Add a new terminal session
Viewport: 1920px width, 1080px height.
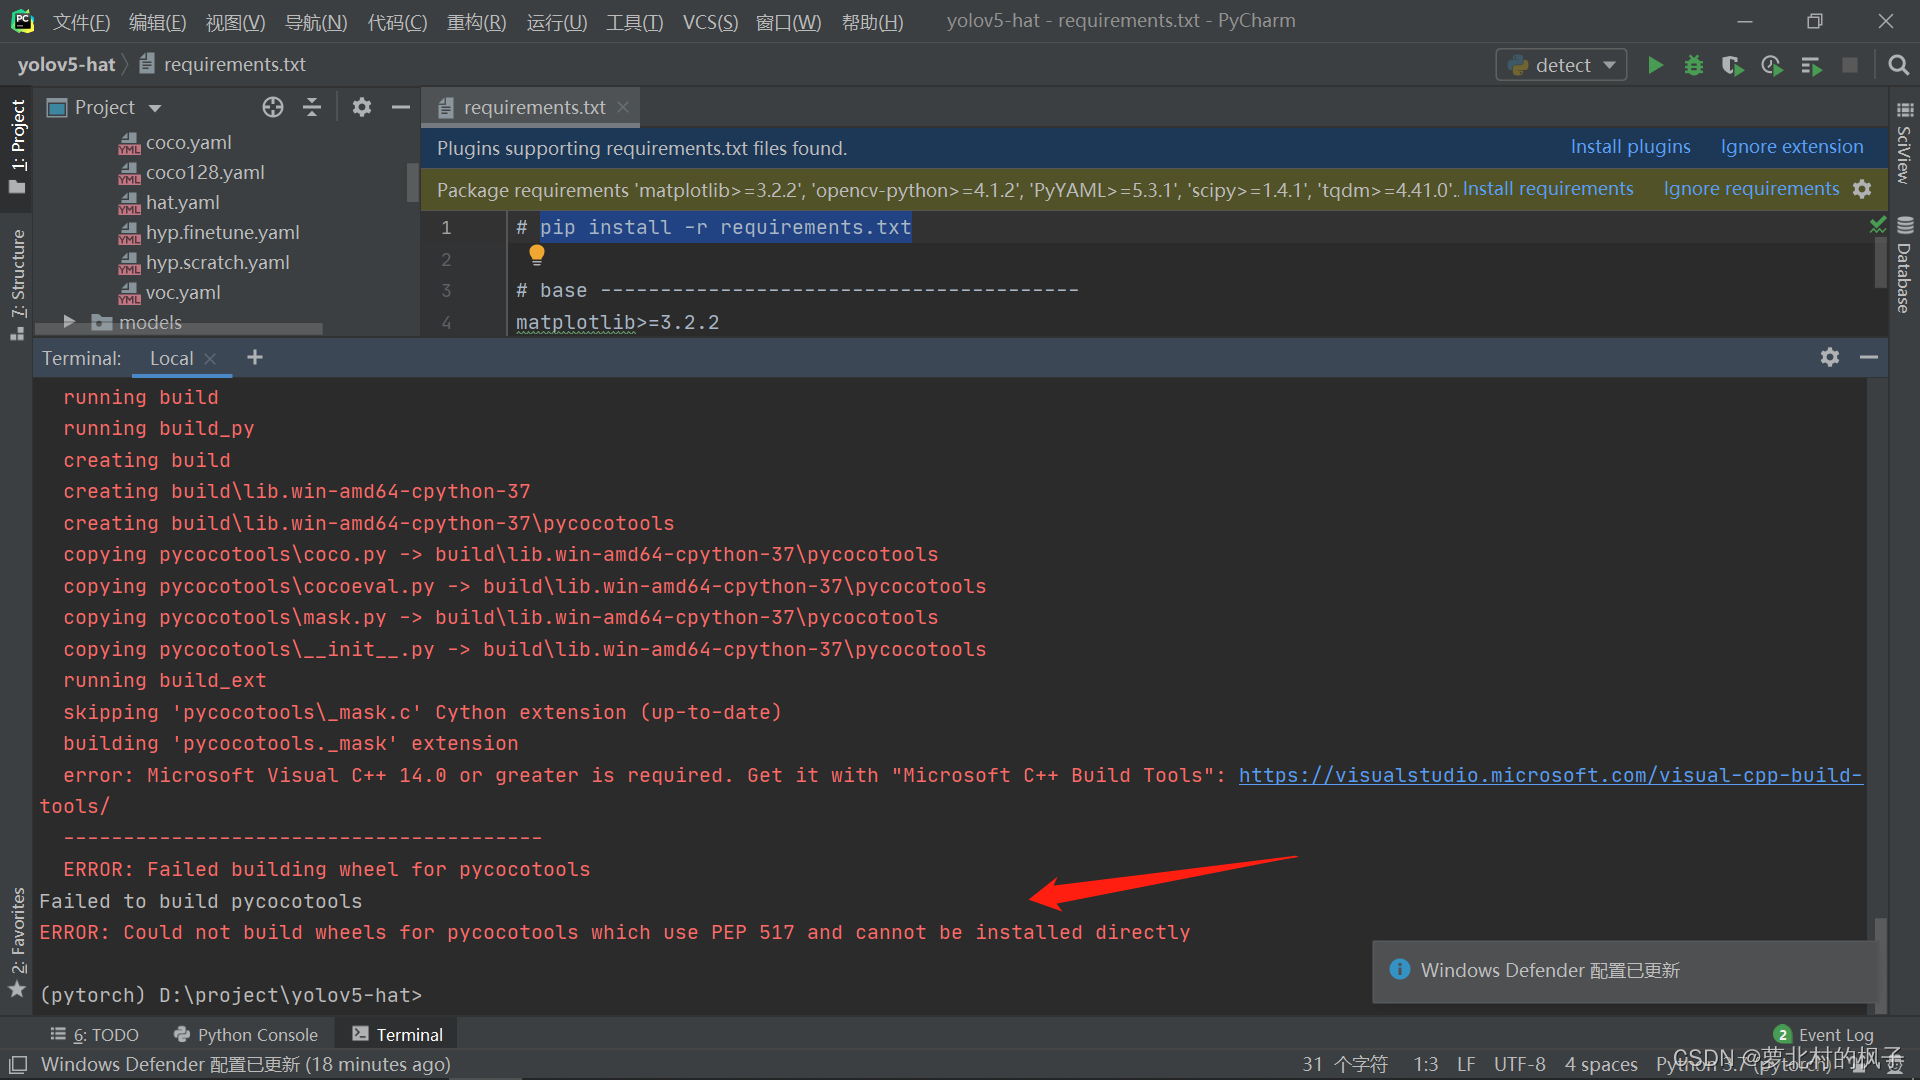pyautogui.click(x=255, y=357)
